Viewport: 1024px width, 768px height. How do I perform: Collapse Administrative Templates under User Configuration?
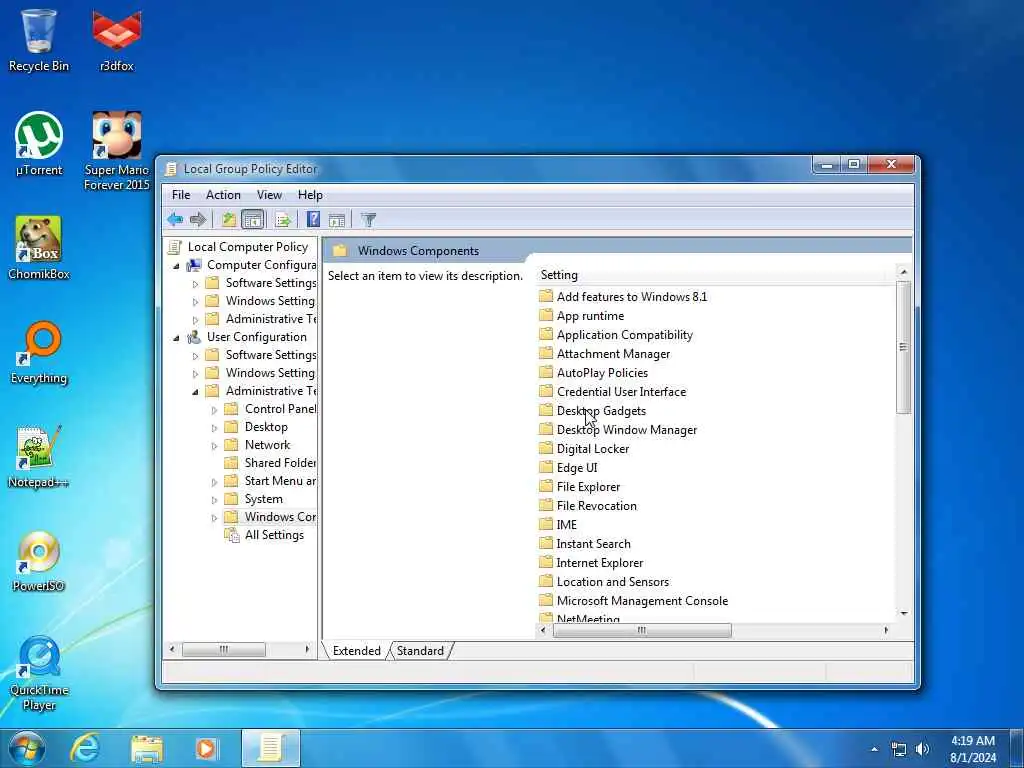coord(195,392)
